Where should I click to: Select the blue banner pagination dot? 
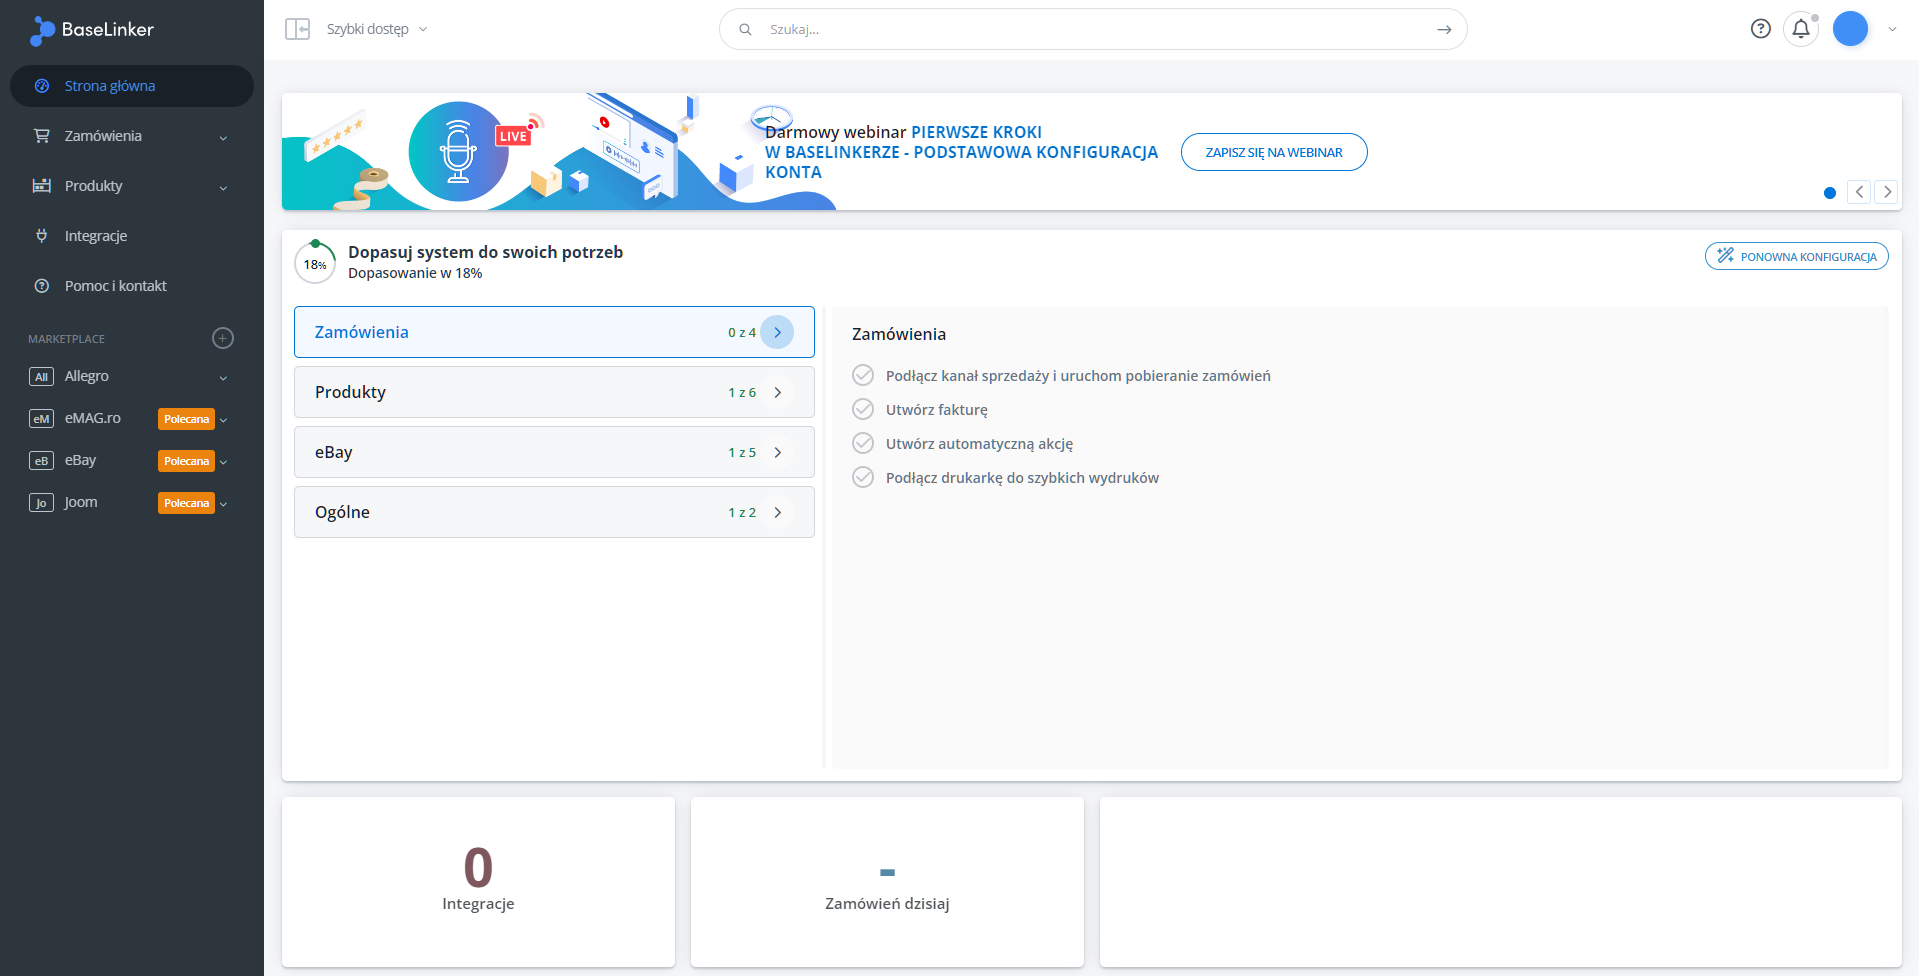pos(1830,193)
